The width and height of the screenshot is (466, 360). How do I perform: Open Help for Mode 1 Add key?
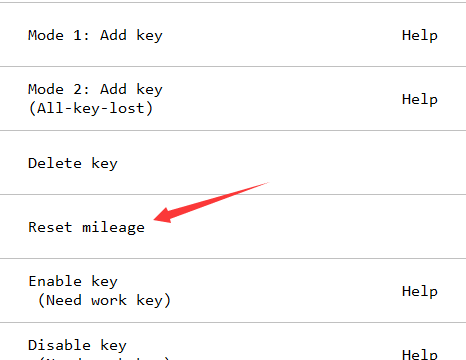pyautogui.click(x=420, y=35)
